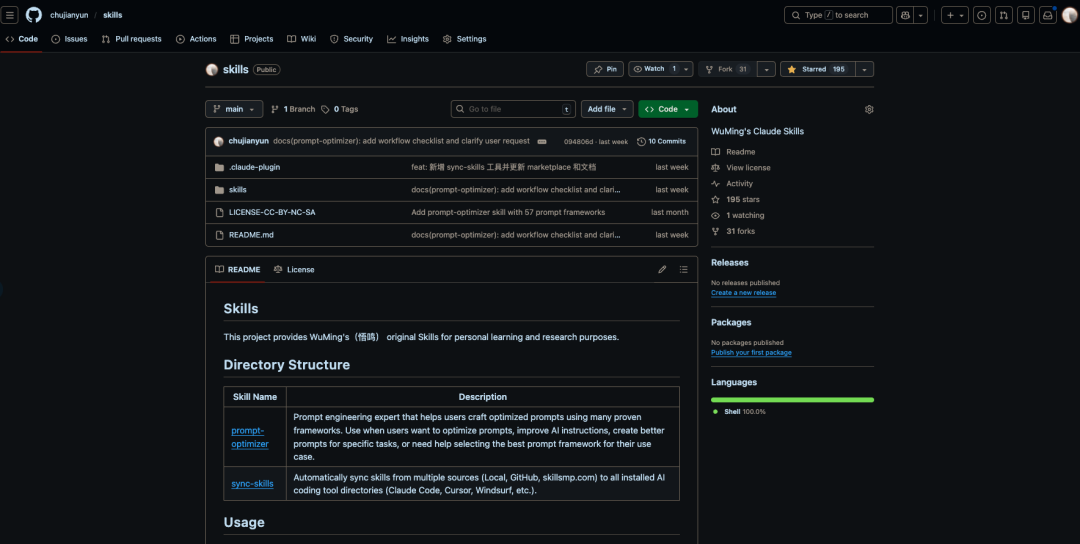The width and height of the screenshot is (1080, 544).
Task: Open Activity link in About sidebar
Action: pyautogui.click(x=732, y=184)
